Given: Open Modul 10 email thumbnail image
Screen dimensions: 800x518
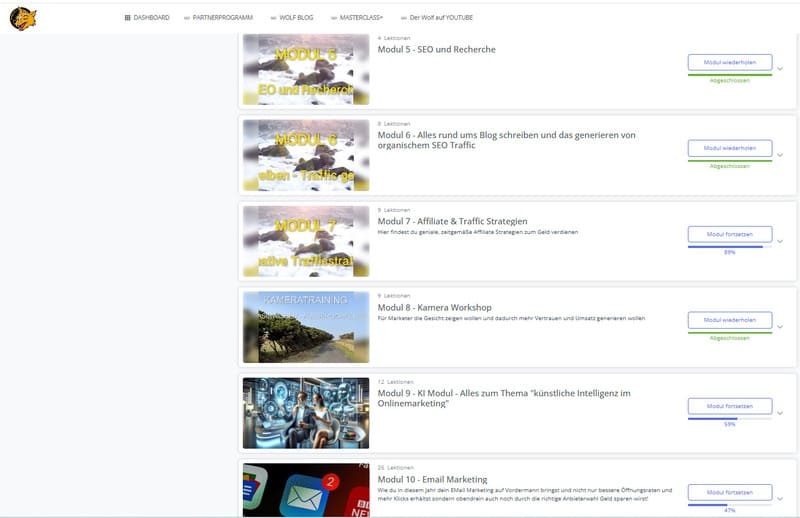Looking at the screenshot, I should click(x=306, y=490).
